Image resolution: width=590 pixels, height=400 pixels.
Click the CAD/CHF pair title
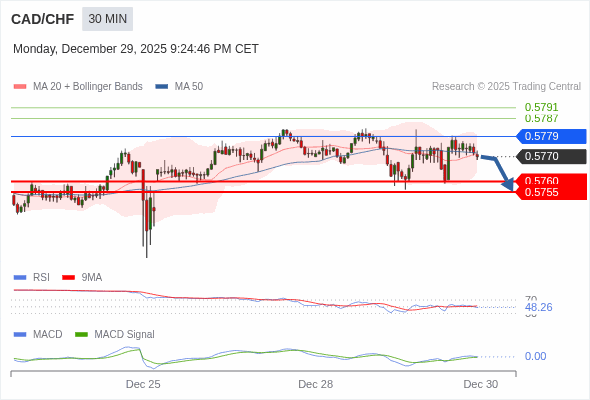coord(43,19)
